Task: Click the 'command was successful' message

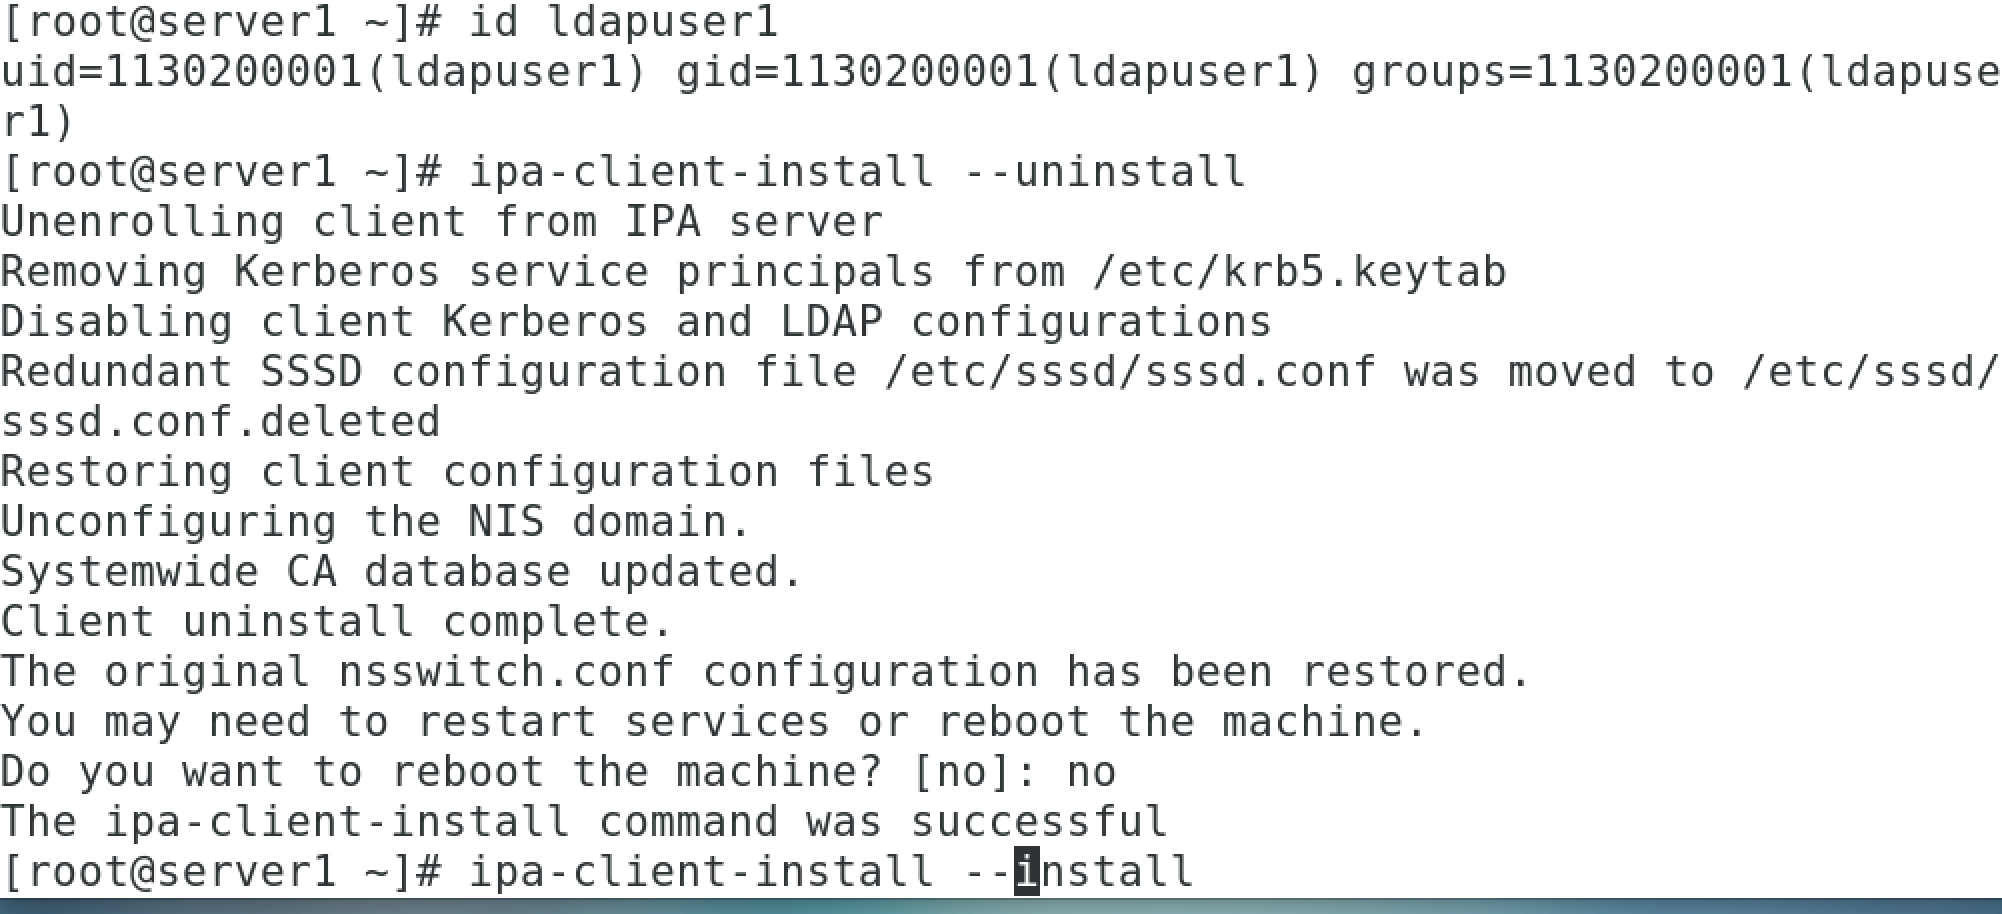Action: (x=883, y=822)
